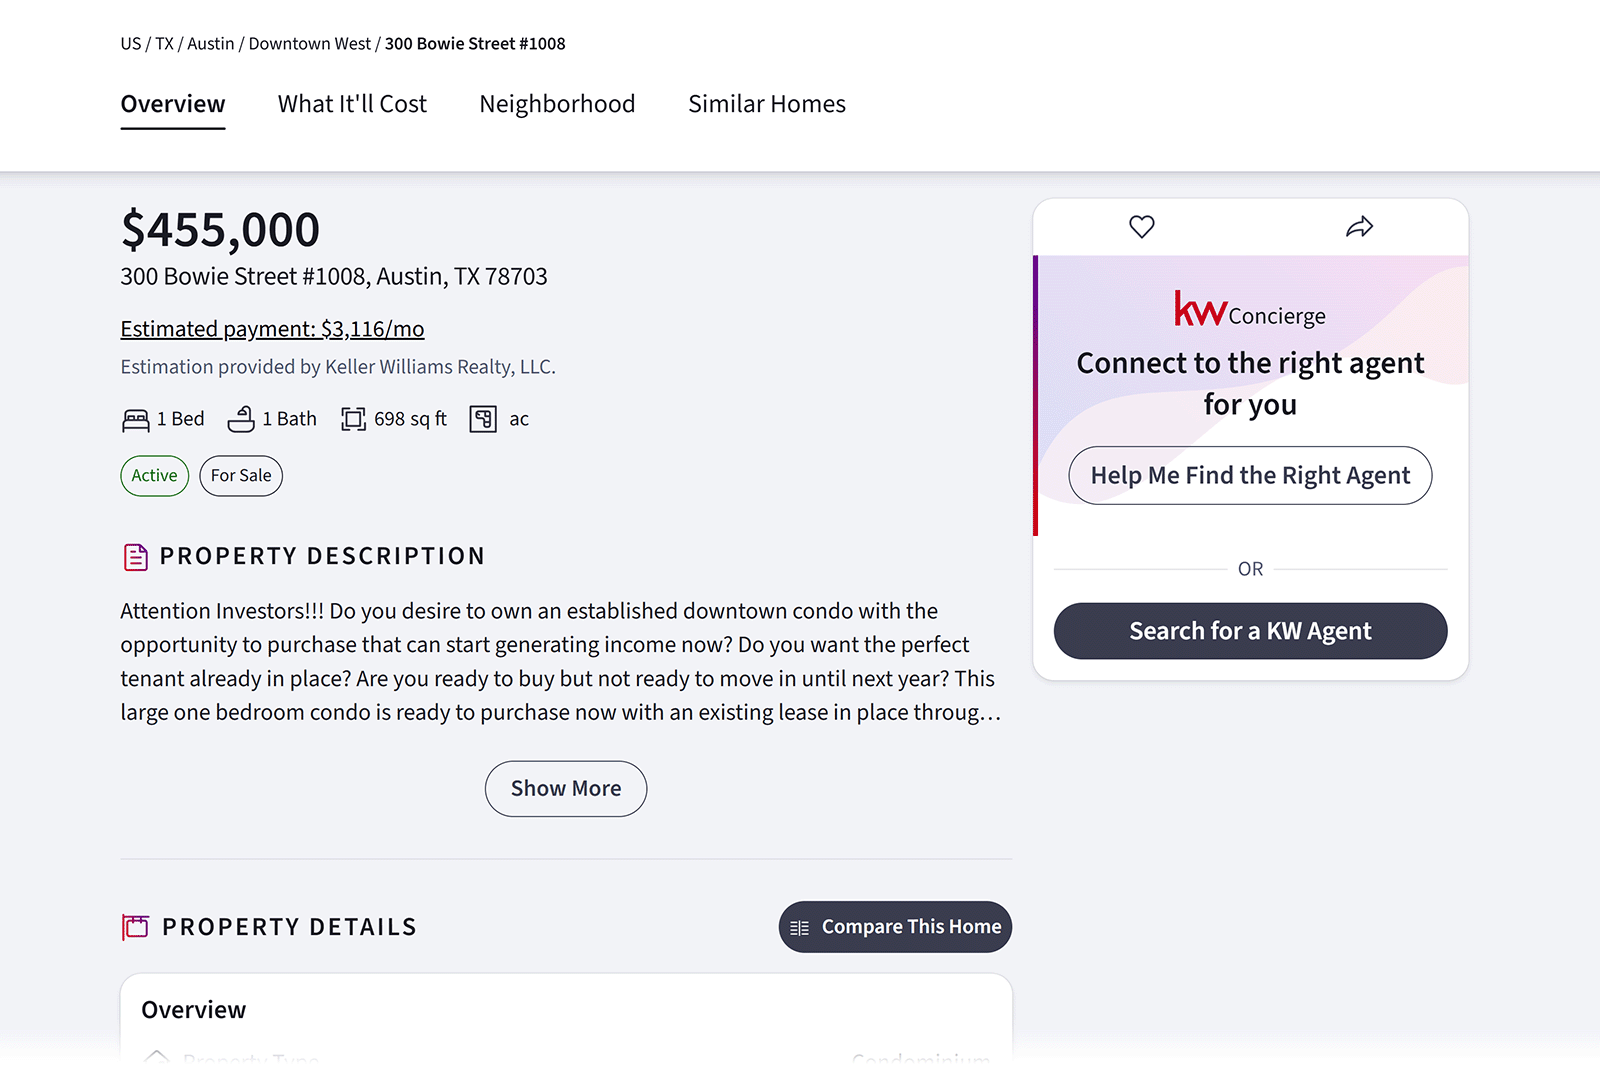Image resolution: width=1600 pixels, height=1067 pixels.
Task: Click the Property Description document icon
Action: coord(135,557)
